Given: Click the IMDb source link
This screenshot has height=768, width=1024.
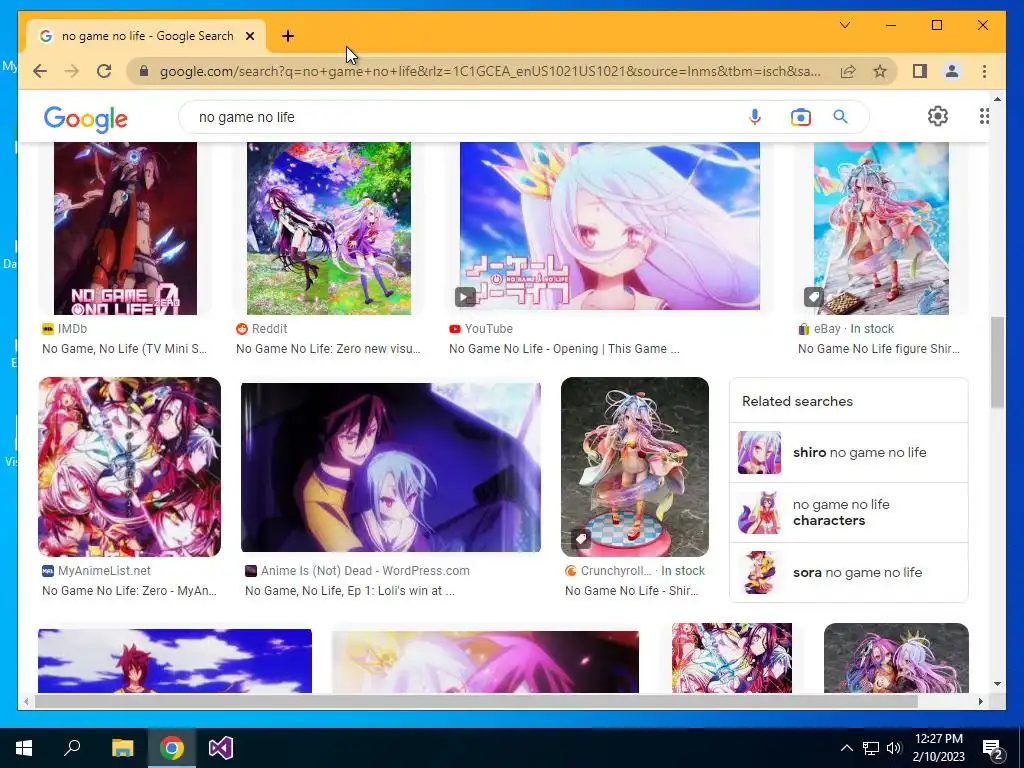Looking at the screenshot, I should pyautogui.click(x=65, y=328).
